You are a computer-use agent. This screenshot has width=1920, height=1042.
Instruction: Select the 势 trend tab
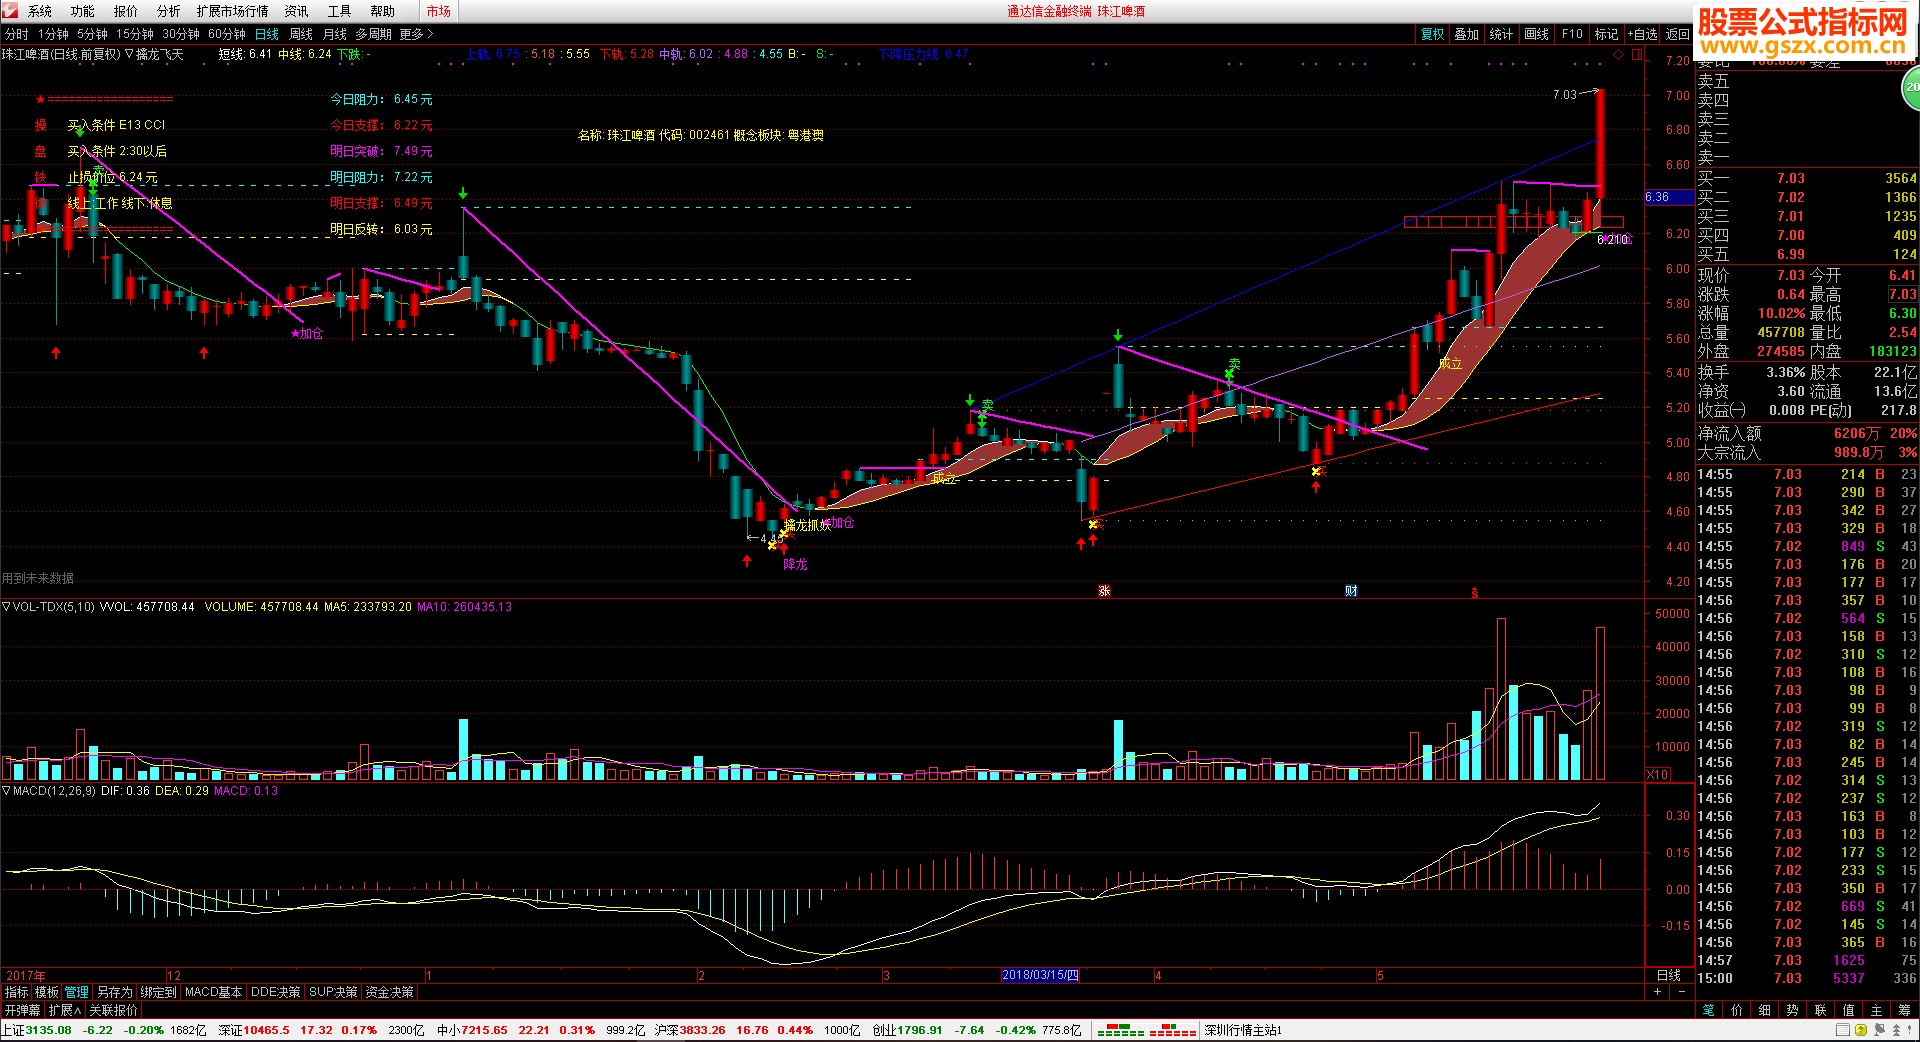(x=1793, y=1010)
